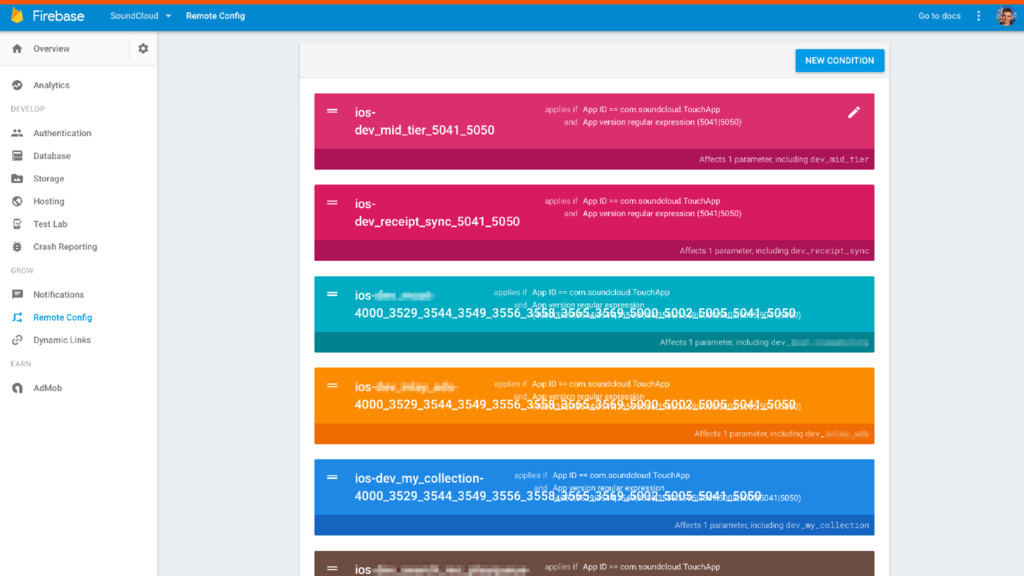Viewport: 1024px width, 576px height.
Task: Click the DEVELOP section label
Action: pos(27,109)
